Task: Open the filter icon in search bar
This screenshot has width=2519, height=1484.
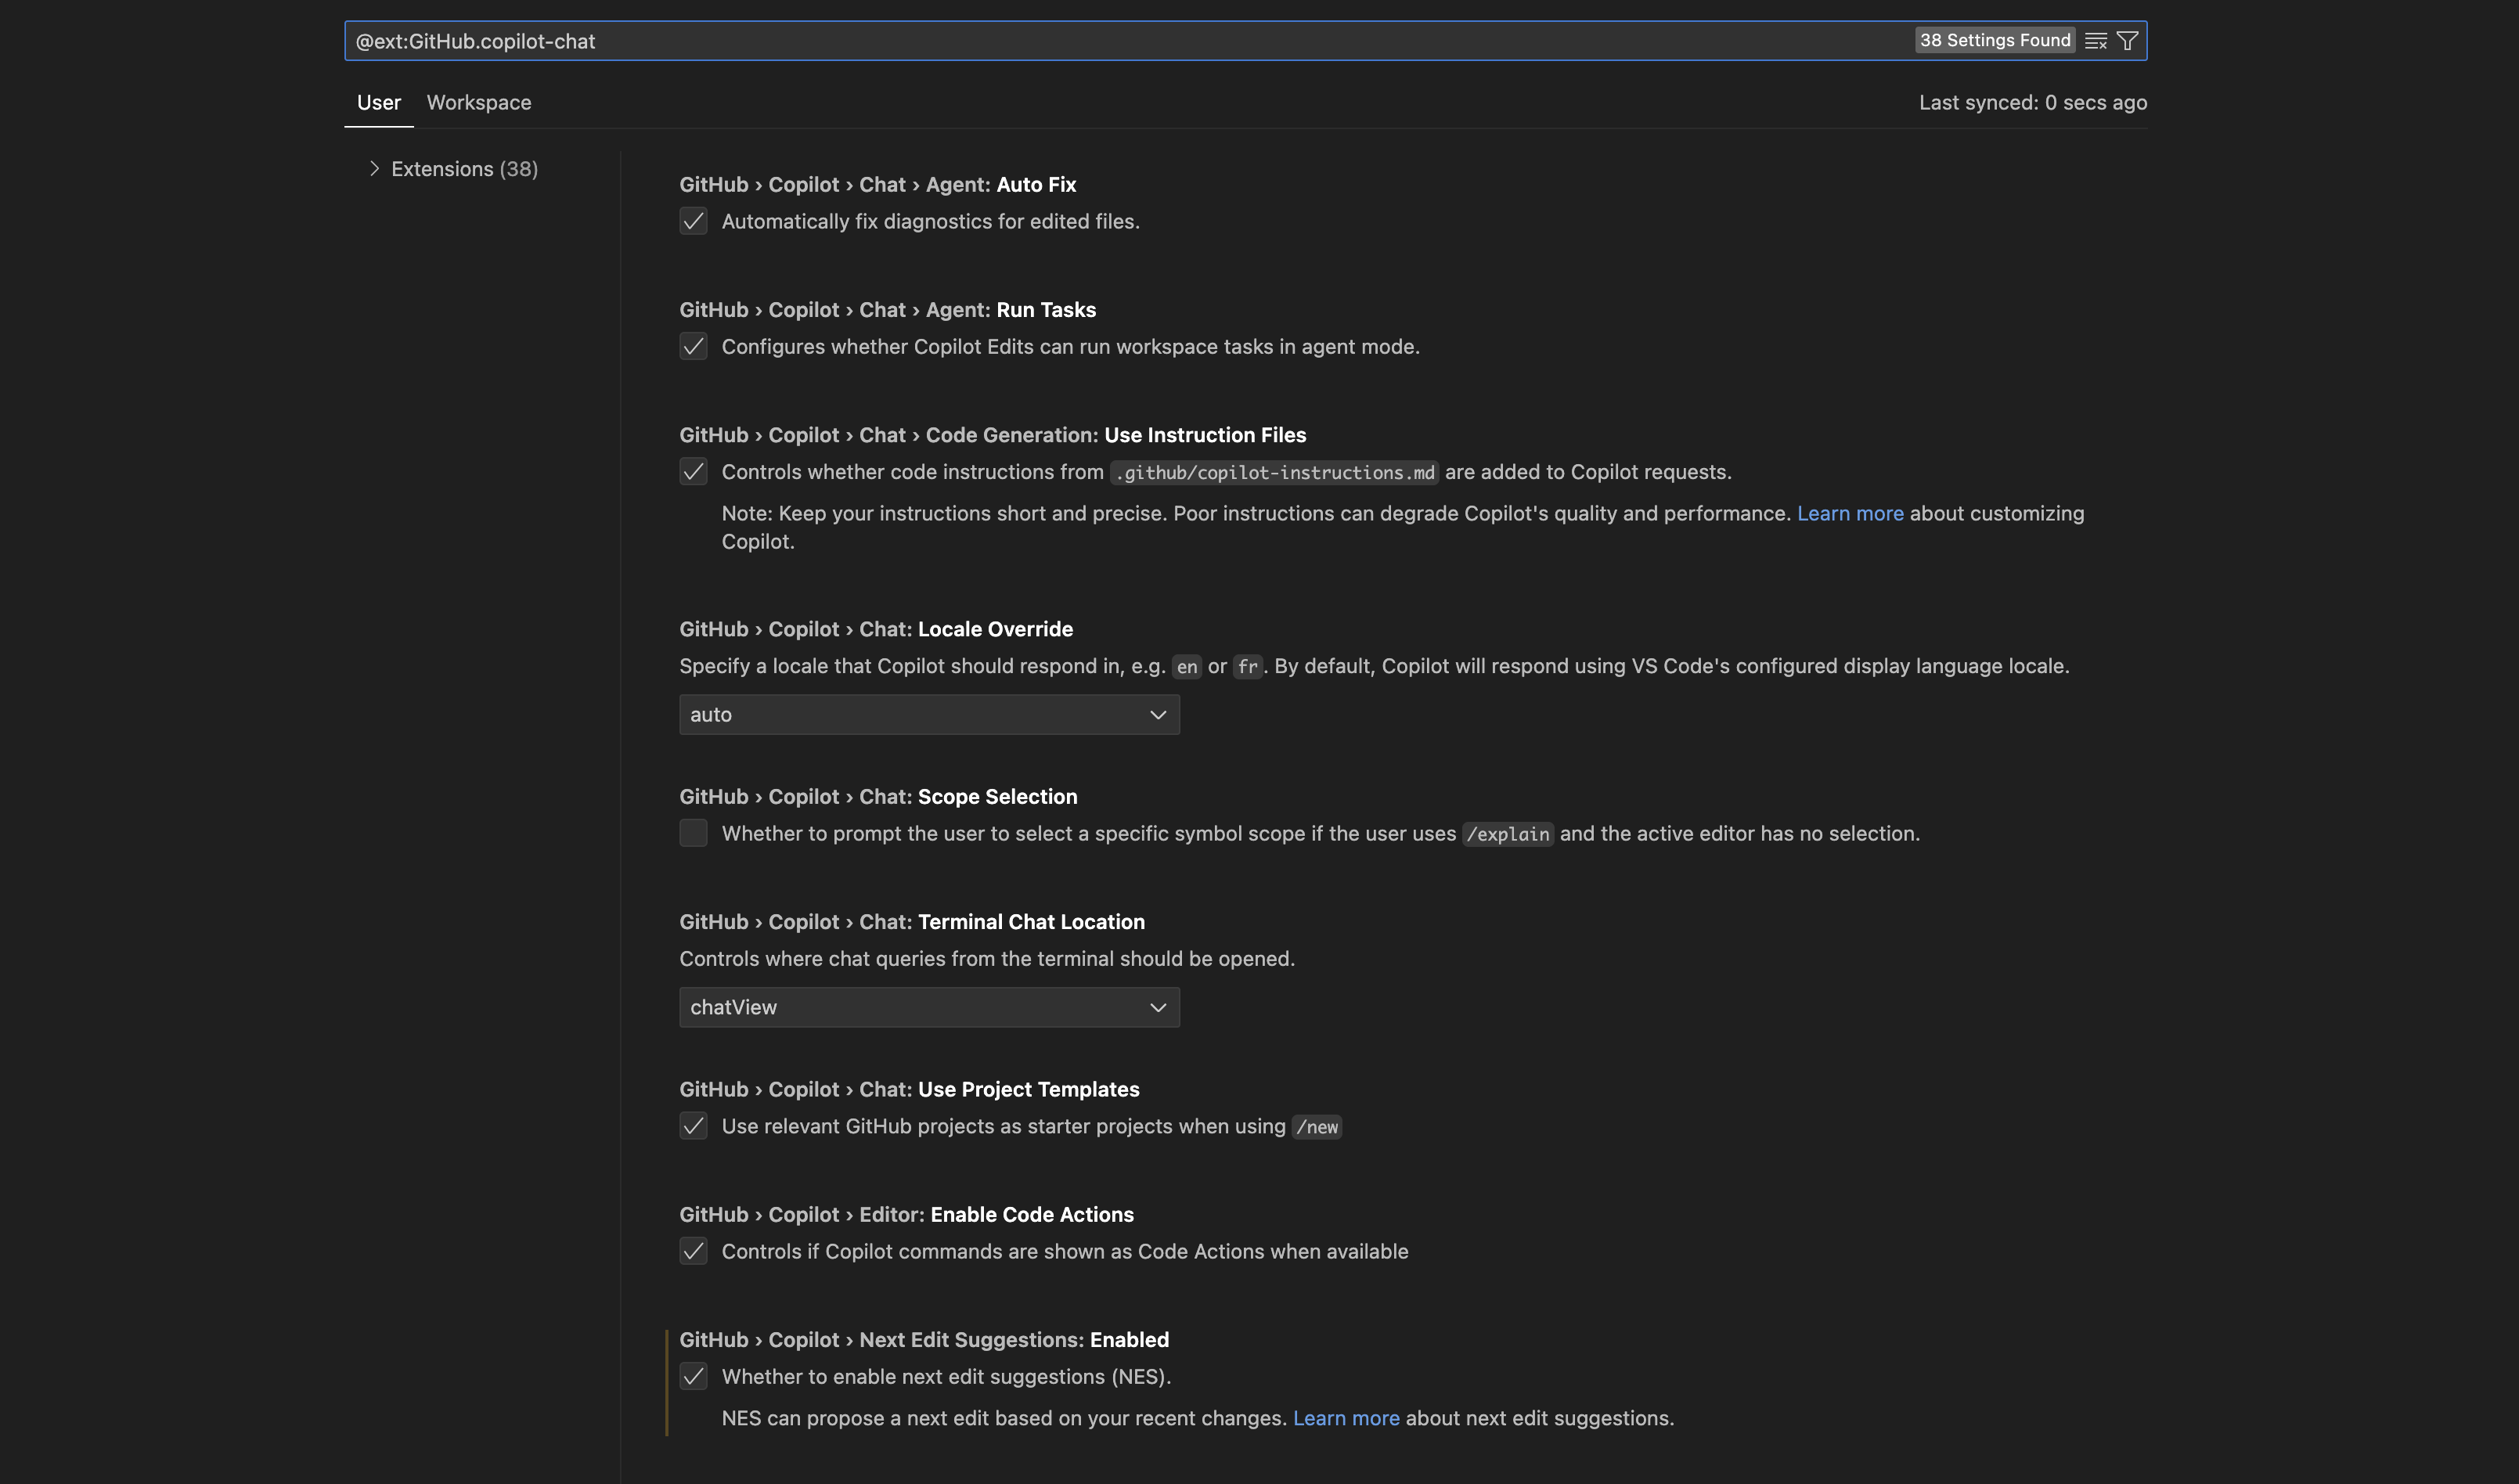Action: tap(2127, 40)
